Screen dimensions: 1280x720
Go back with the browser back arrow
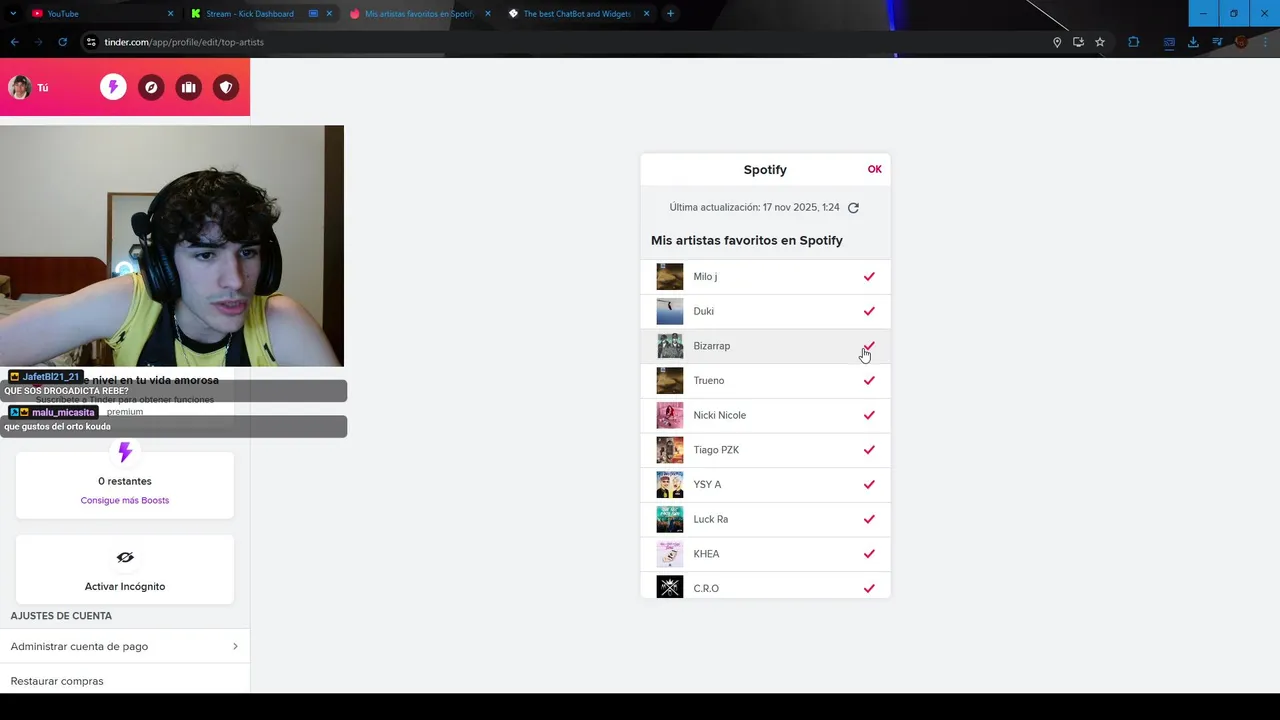tap(14, 42)
